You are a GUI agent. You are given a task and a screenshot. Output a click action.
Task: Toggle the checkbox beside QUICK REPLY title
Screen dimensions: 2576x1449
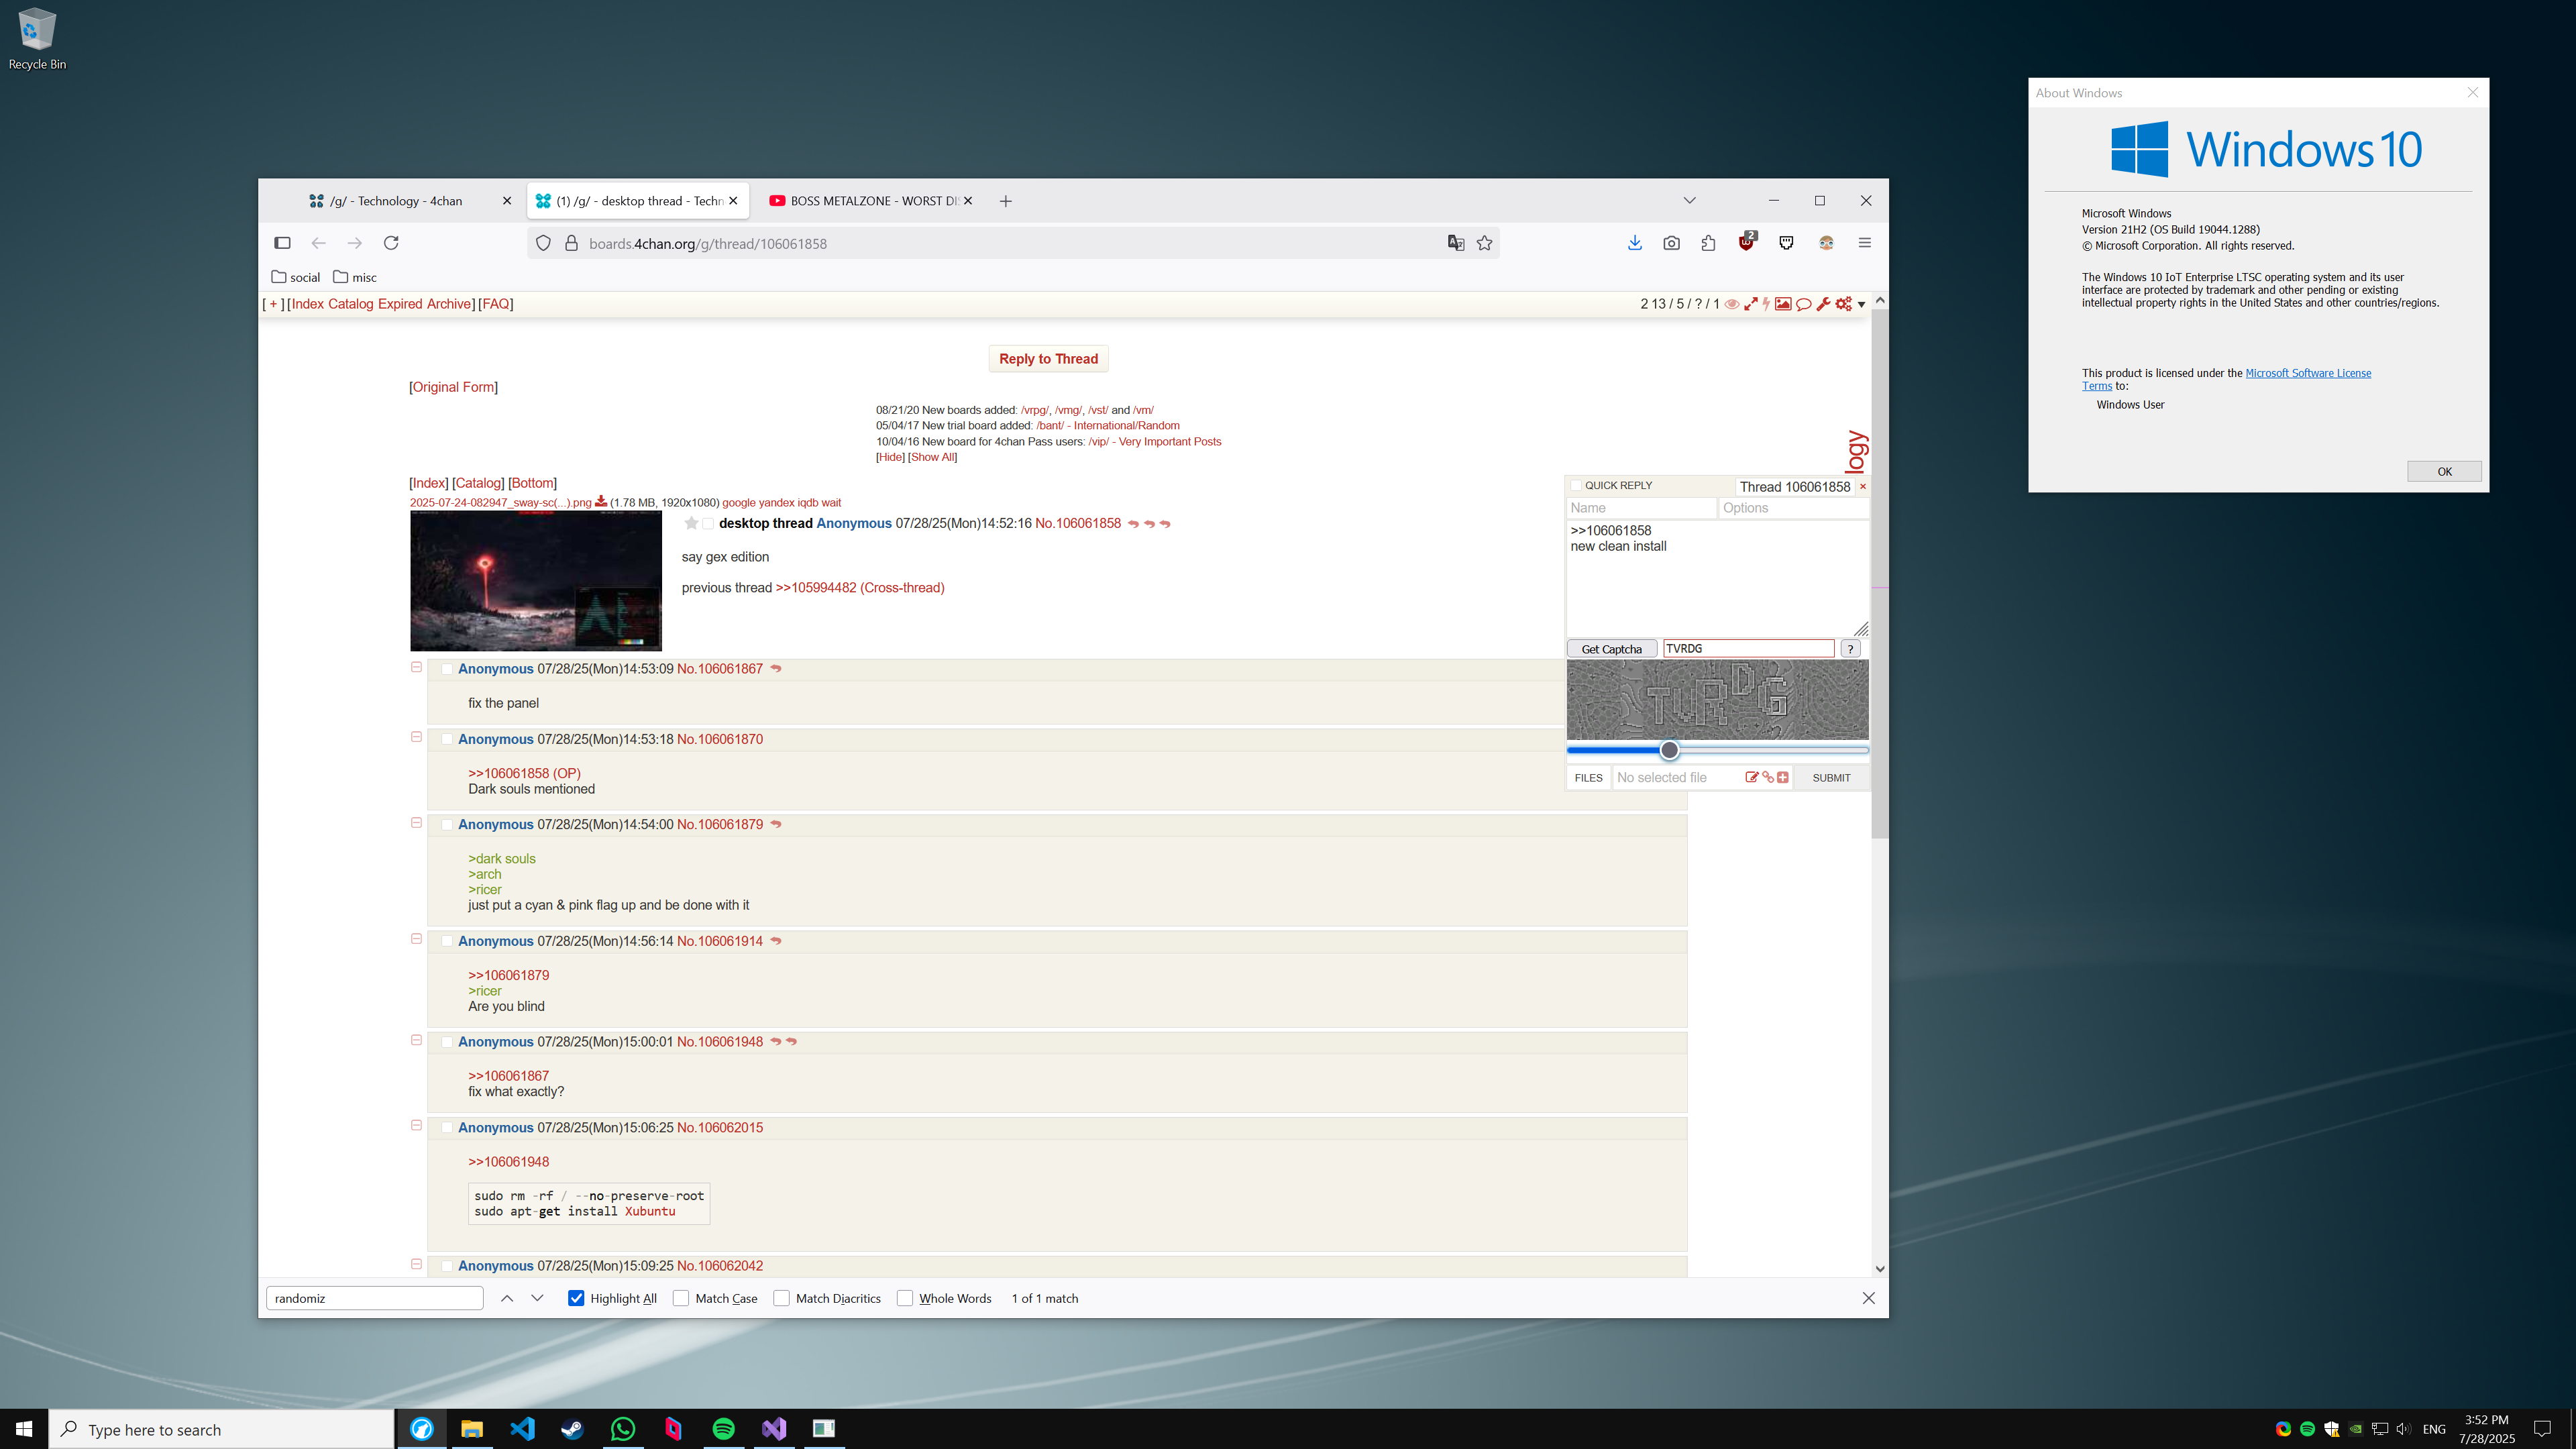(1576, 486)
